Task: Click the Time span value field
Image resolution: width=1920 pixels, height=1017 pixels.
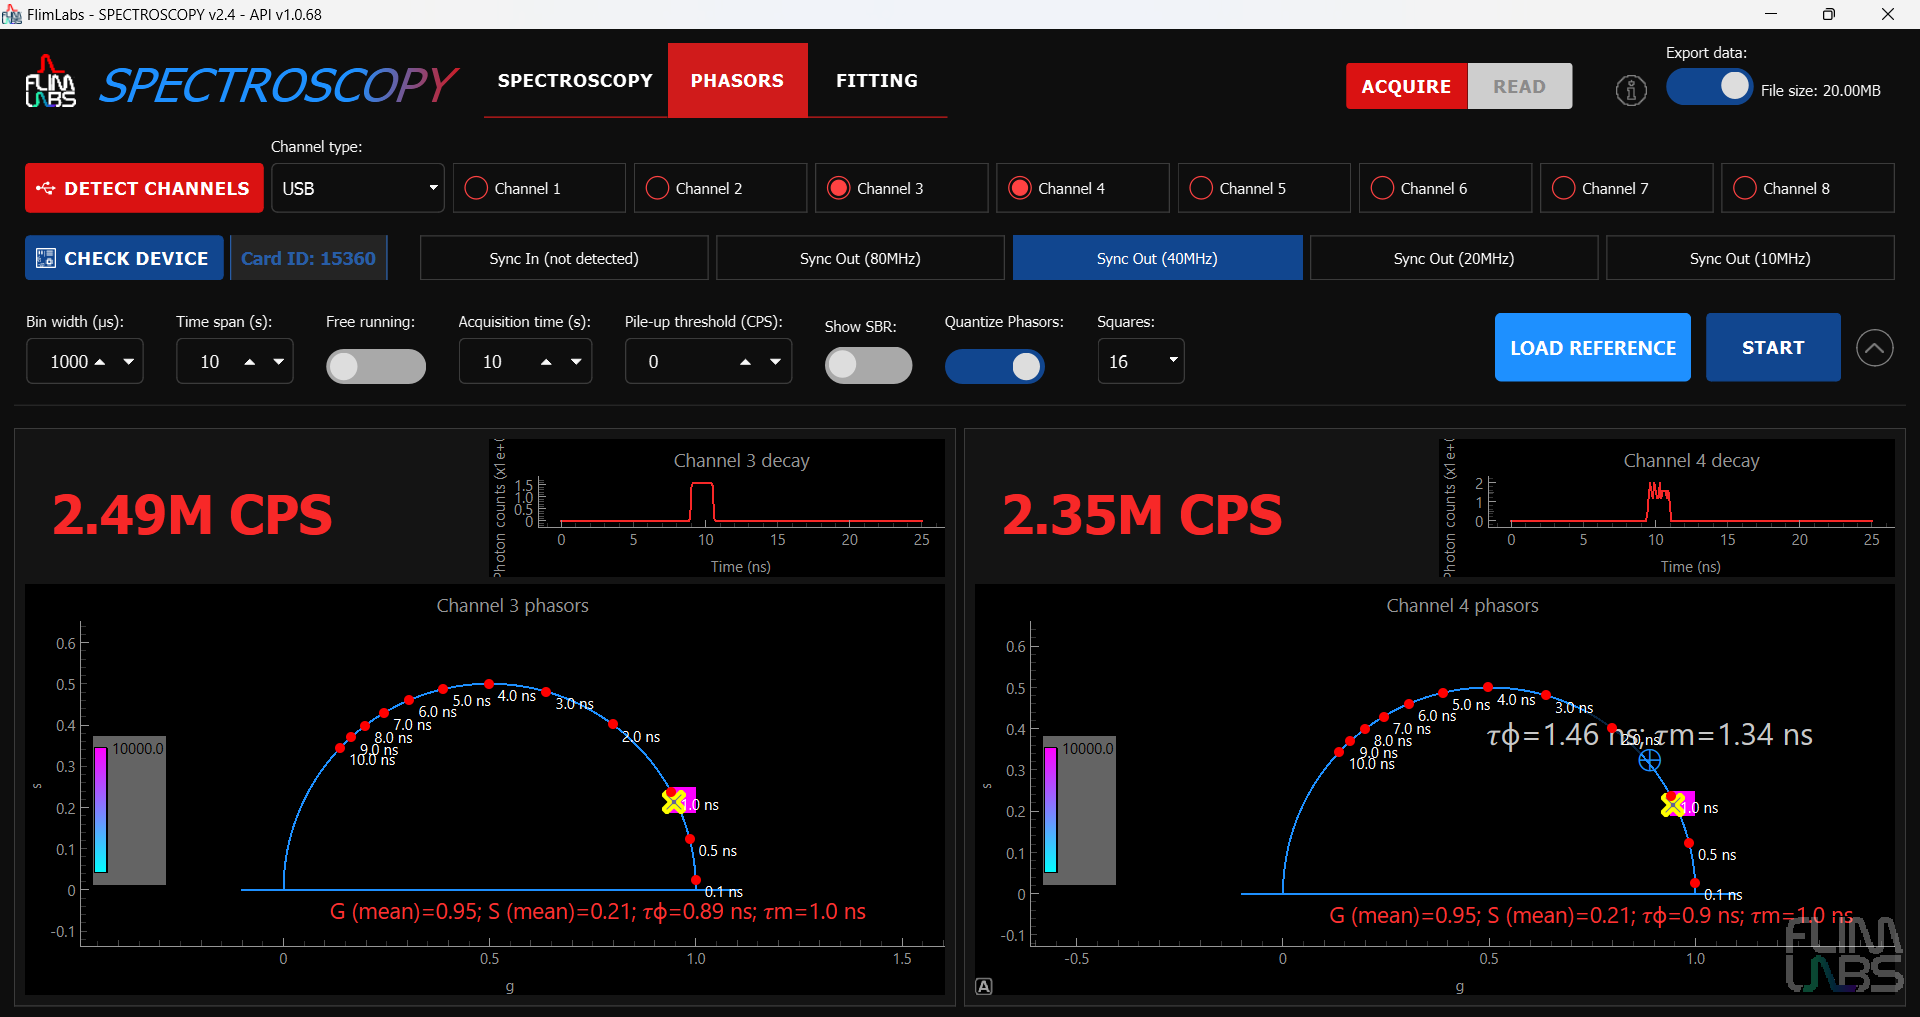Action: 210,361
